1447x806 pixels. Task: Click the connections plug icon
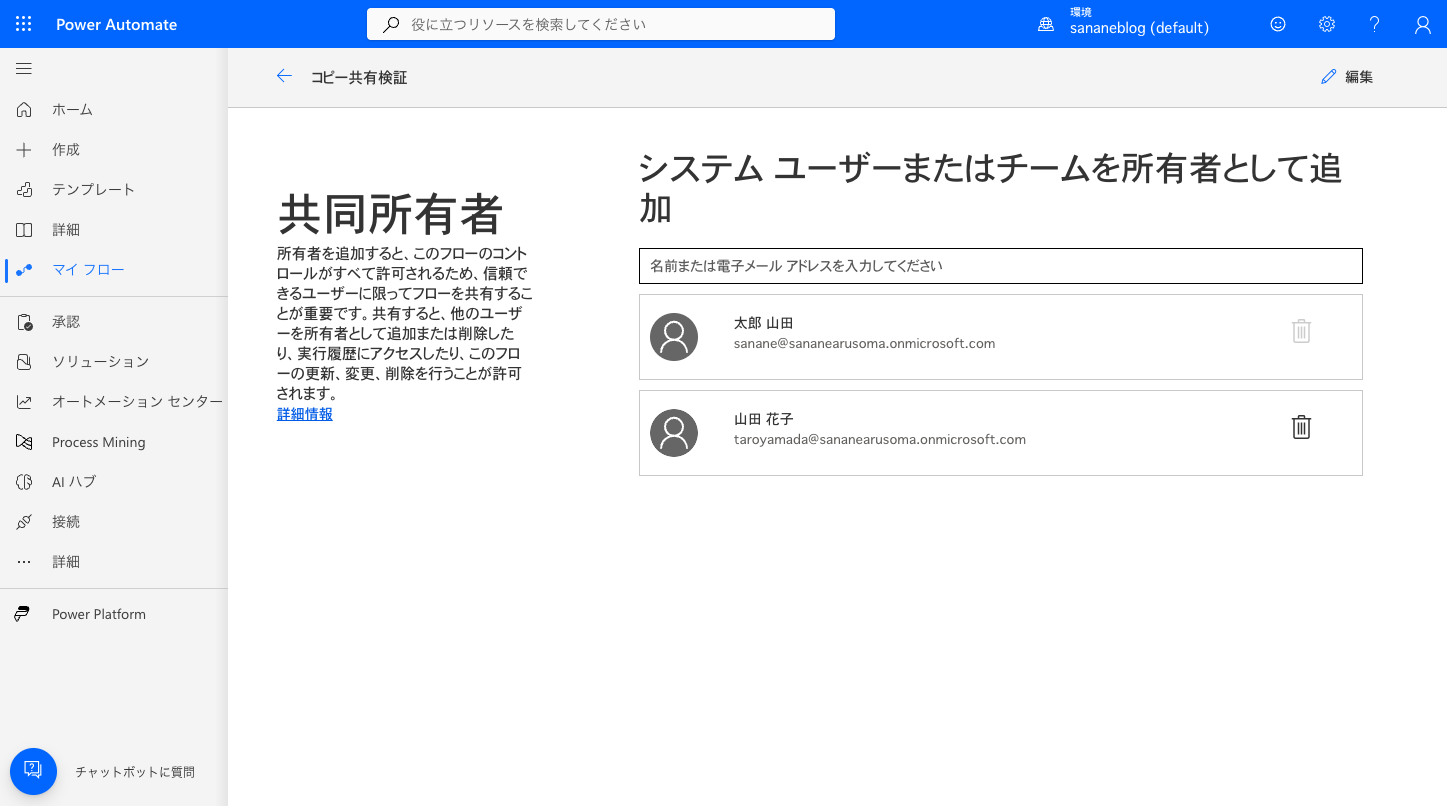coord(24,521)
